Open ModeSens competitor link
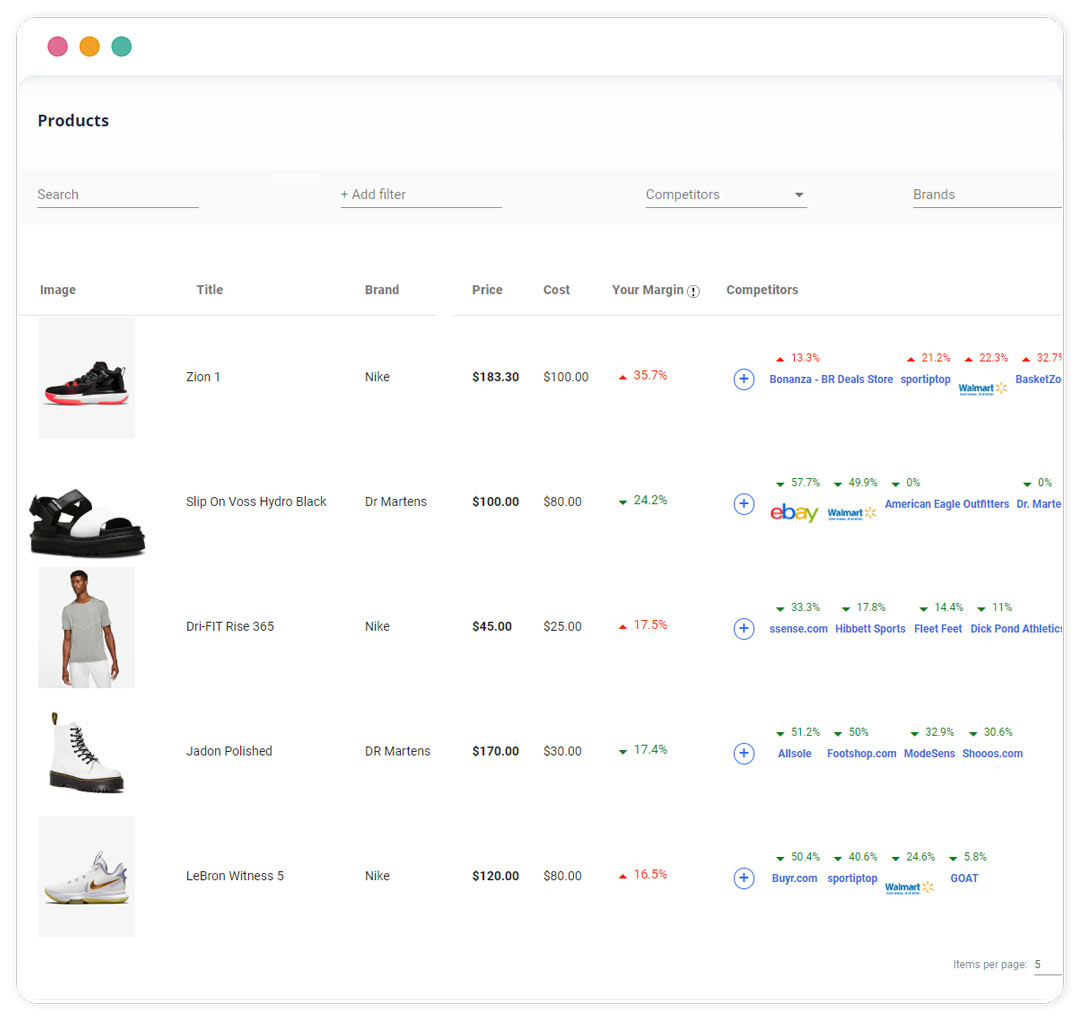This screenshot has width=1080, height=1020. 929,753
